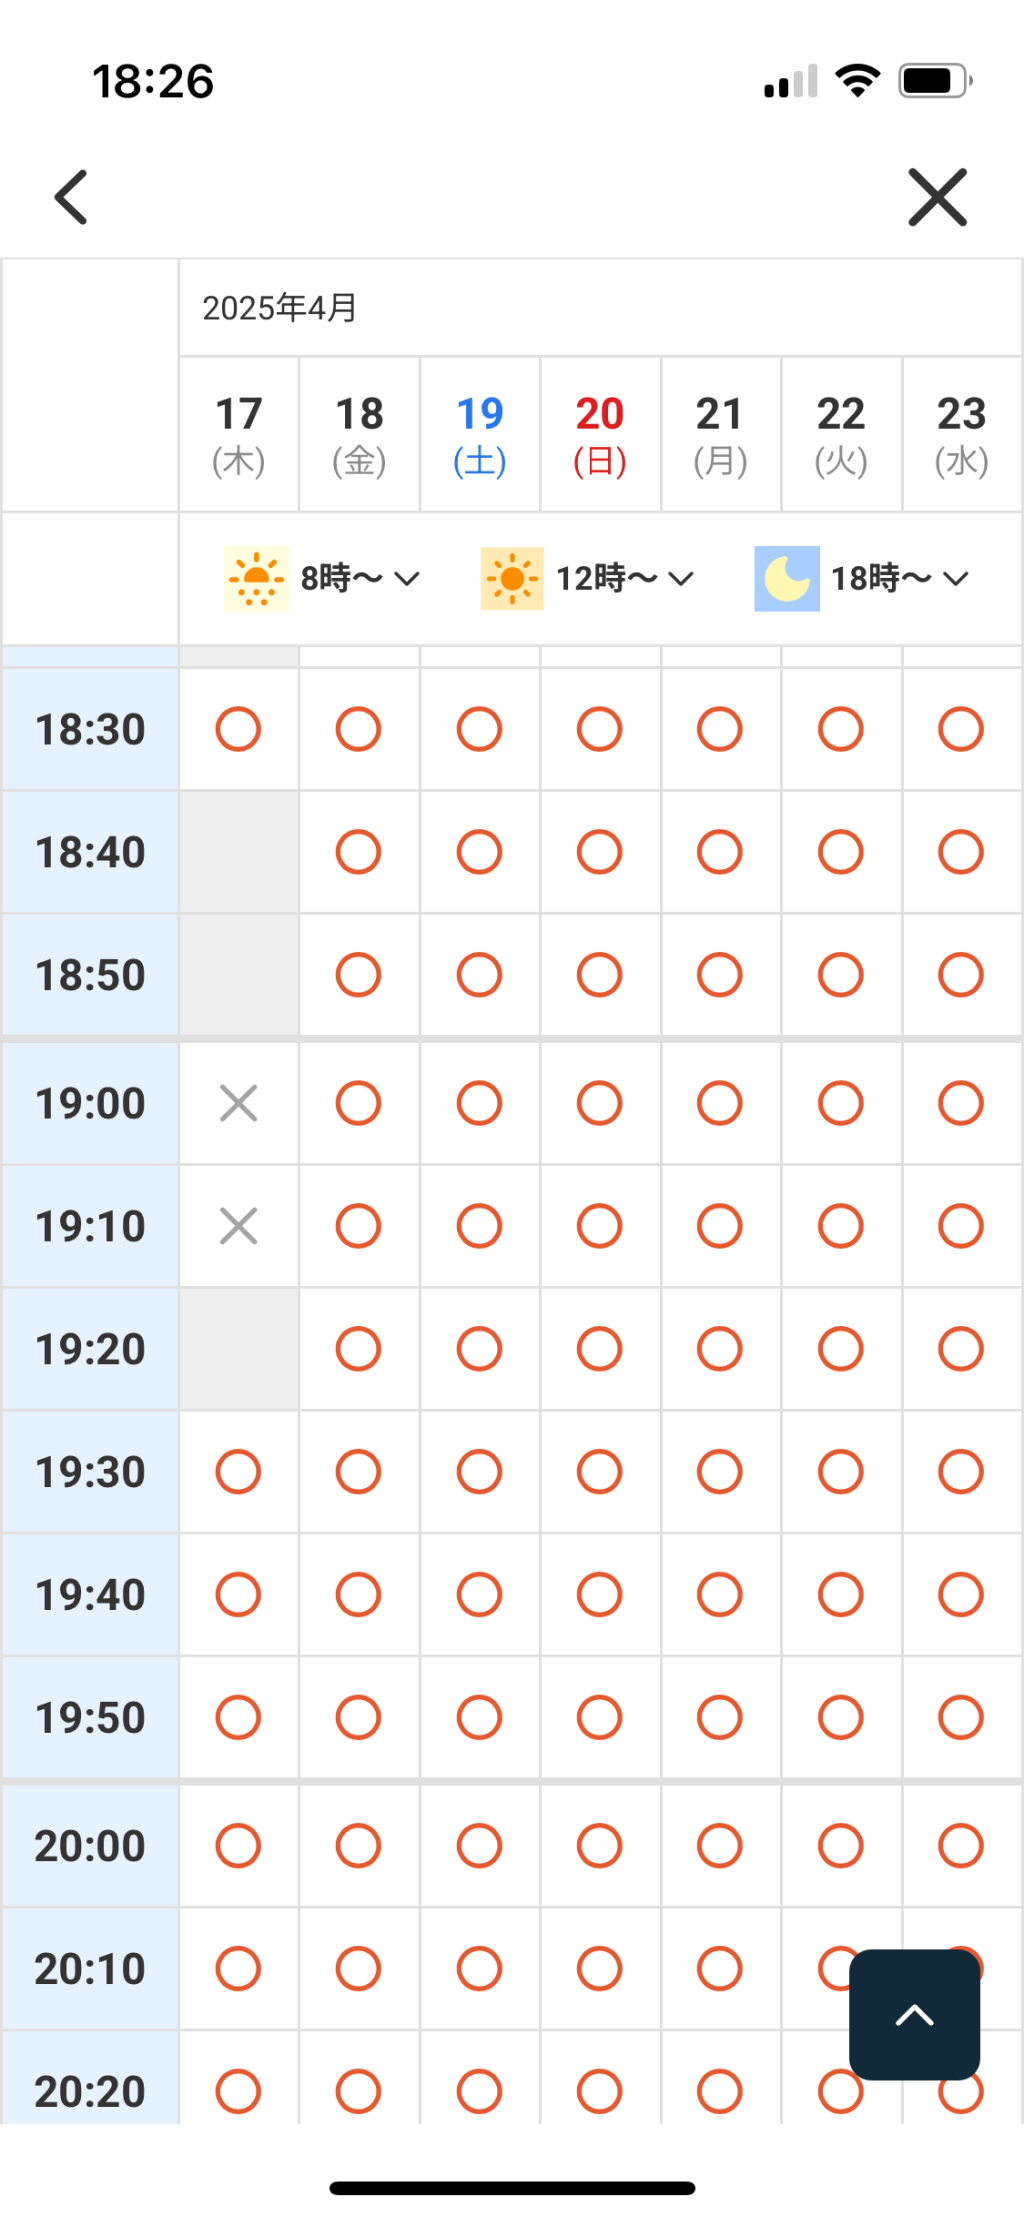Viewport: 1024px width, 2217px height.
Task: Select 18:30 slot on Thursday the 17th
Action: coord(238,729)
